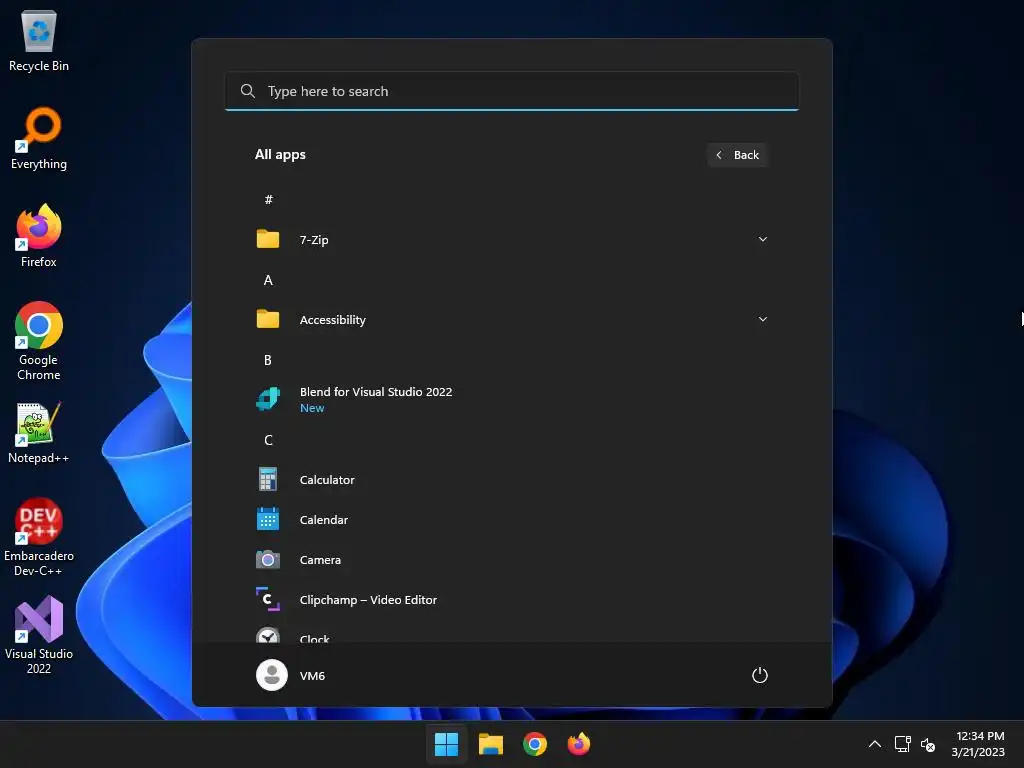Click the B letter section header
The width and height of the screenshot is (1024, 768).
click(x=268, y=360)
